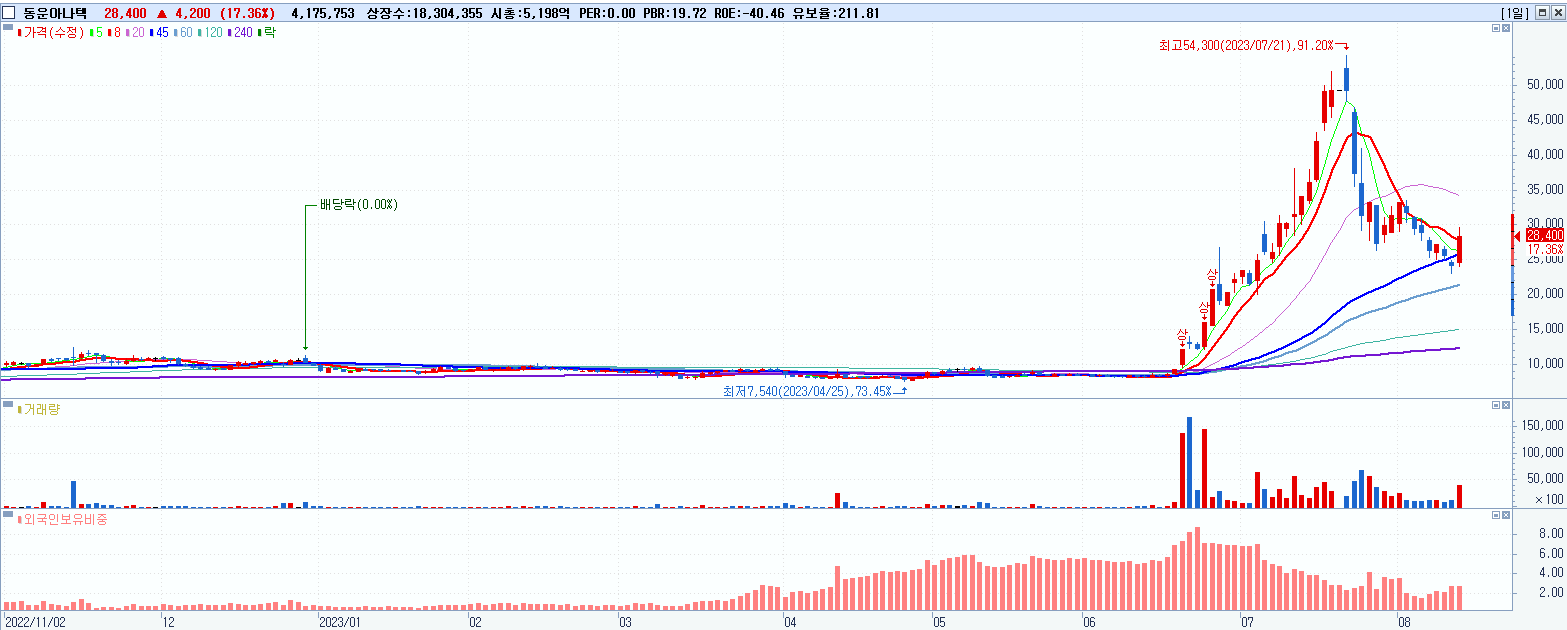Click the current price 28,400 in header

pos(125,13)
